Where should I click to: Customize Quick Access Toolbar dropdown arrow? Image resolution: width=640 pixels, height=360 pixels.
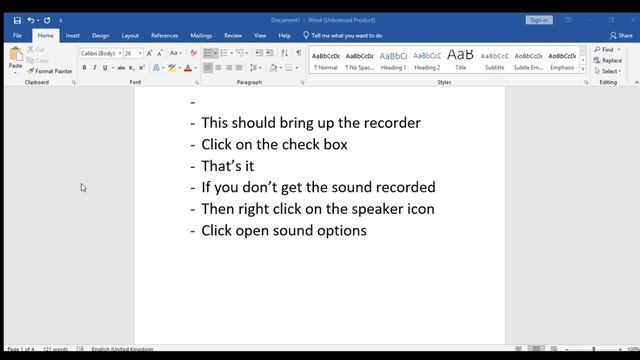60,20
